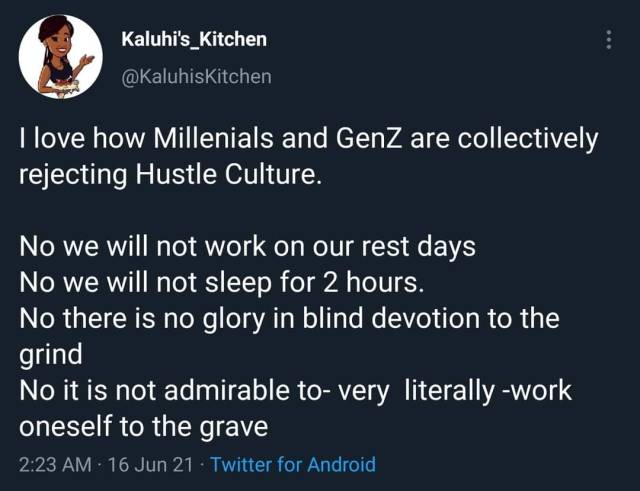This screenshot has width=640, height=491.
Task: Click the 16 Jun 21 date
Action: tap(150, 464)
